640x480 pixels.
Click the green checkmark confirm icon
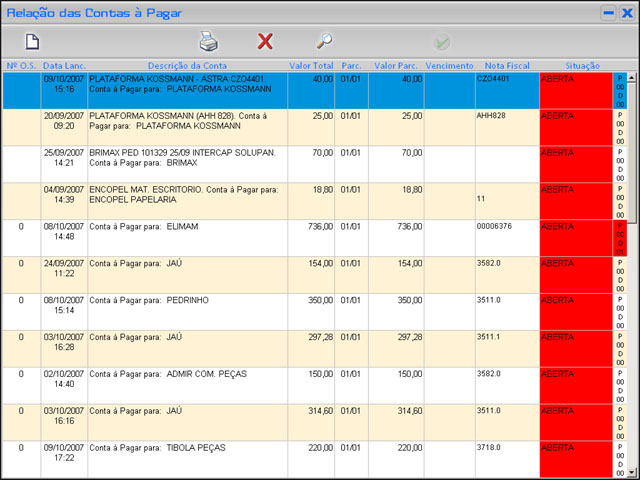(x=442, y=42)
